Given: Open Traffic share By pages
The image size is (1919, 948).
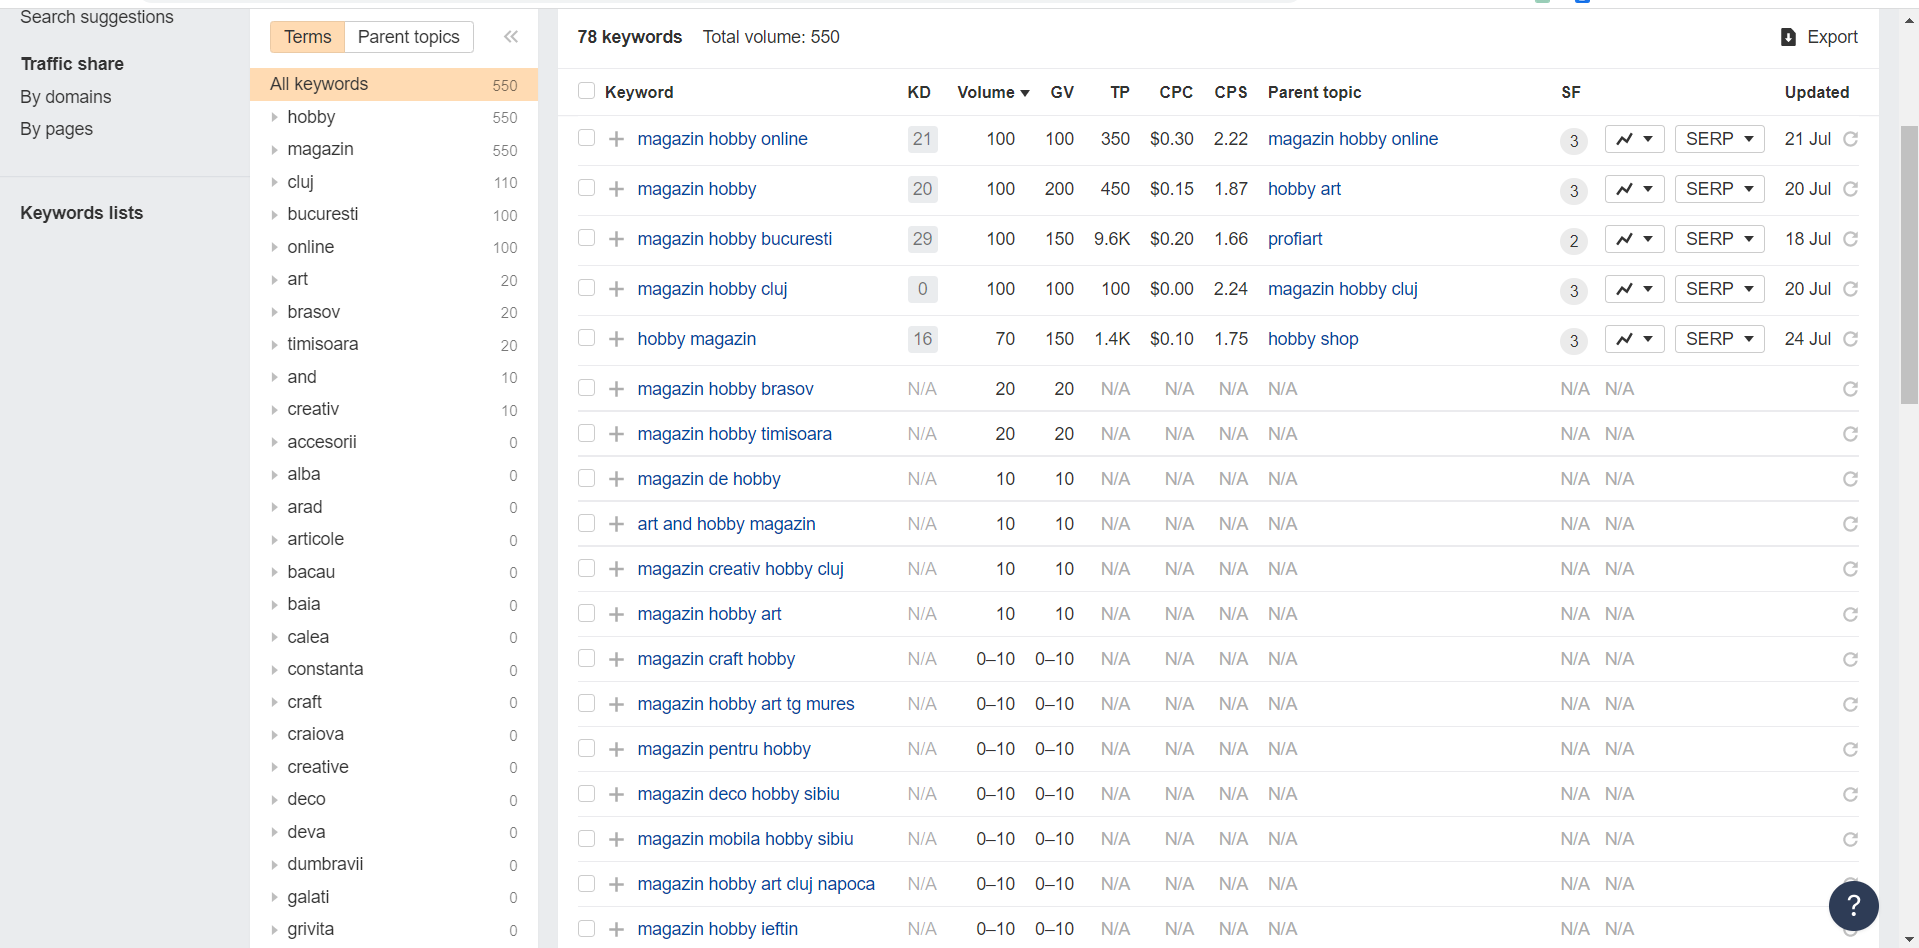Looking at the screenshot, I should coord(57,129).
